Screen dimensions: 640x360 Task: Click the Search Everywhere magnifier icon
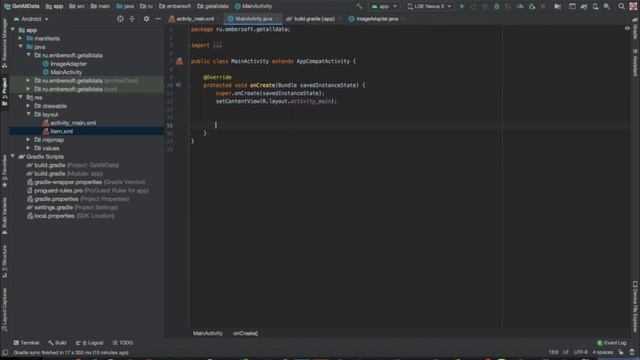621,6
